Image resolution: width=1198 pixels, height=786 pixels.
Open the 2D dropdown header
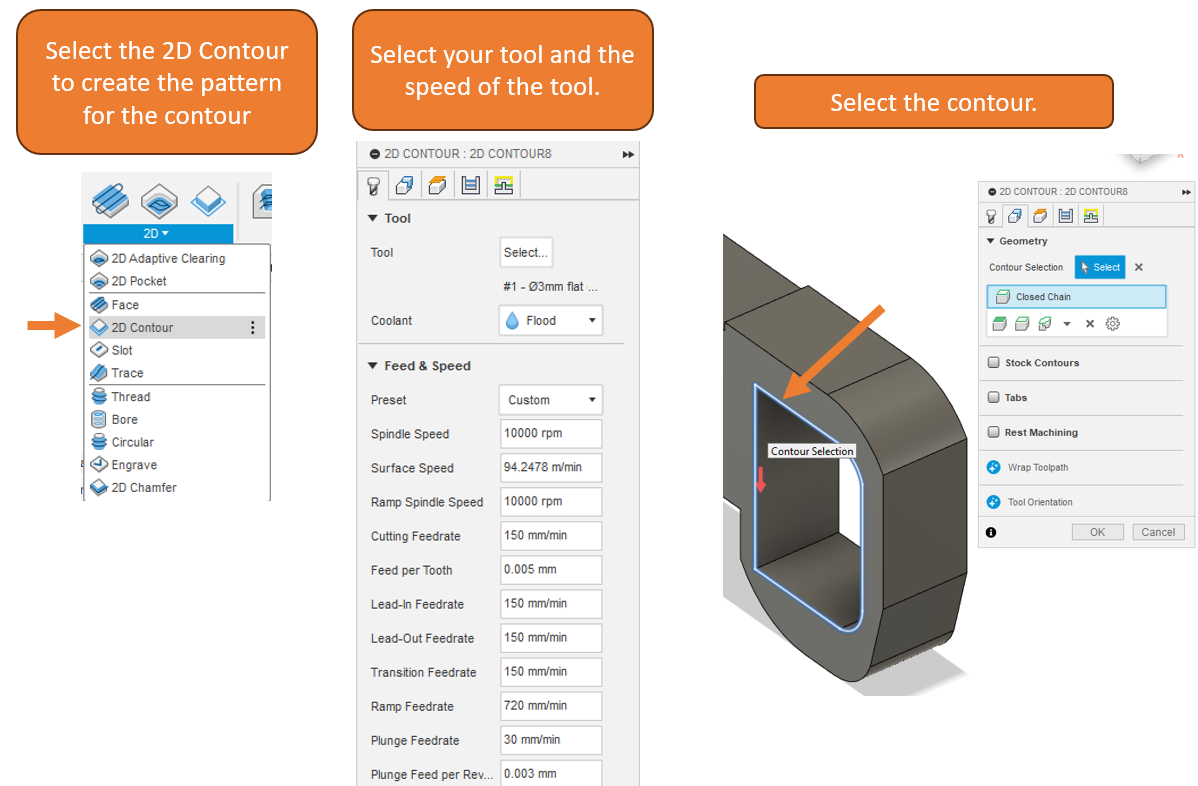coord(157,233)
